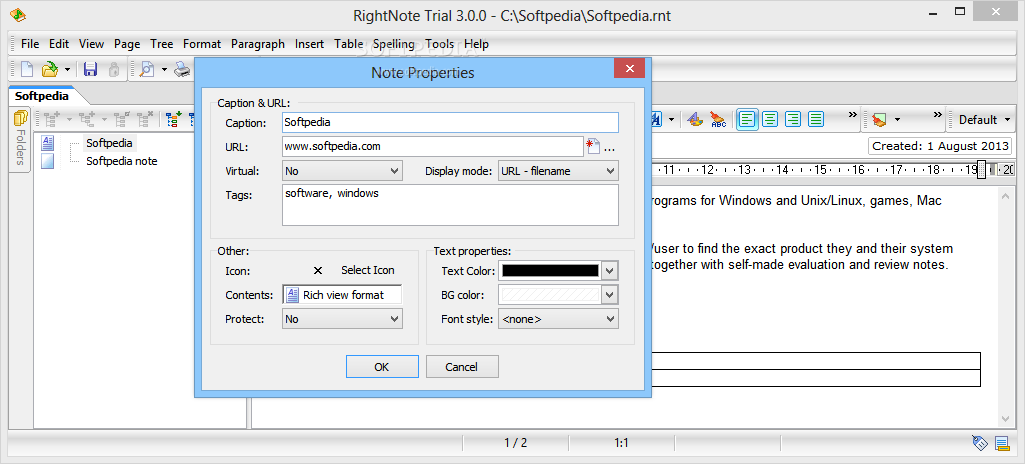Justify text in editor toolbar
1025x464 pixels.
tap(815, 119)
